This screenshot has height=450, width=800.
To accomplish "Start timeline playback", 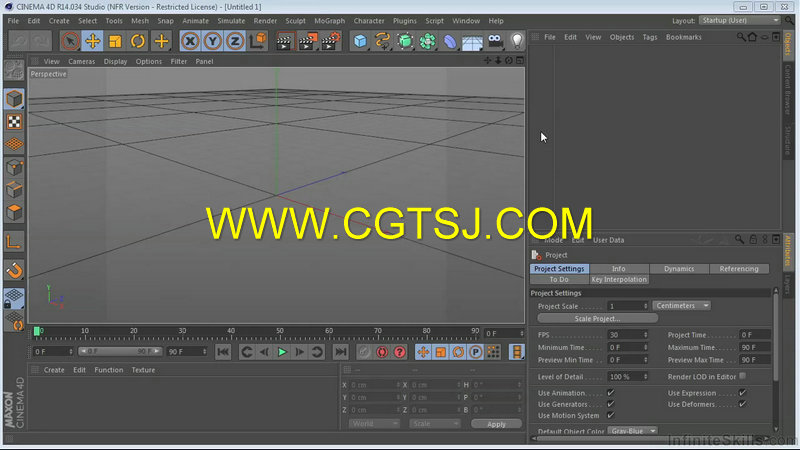I will click(282, 352).
